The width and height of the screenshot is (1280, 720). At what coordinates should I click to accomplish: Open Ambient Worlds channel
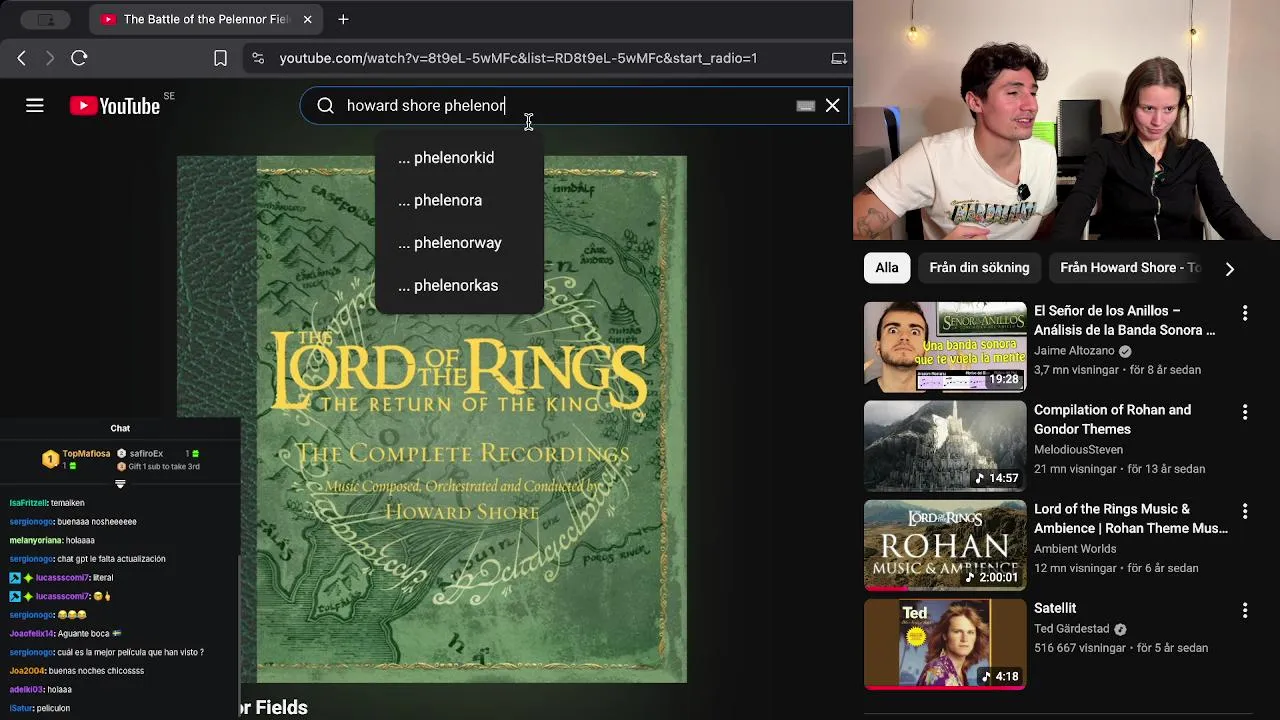pyautogui.click(x=1075, y=549)
